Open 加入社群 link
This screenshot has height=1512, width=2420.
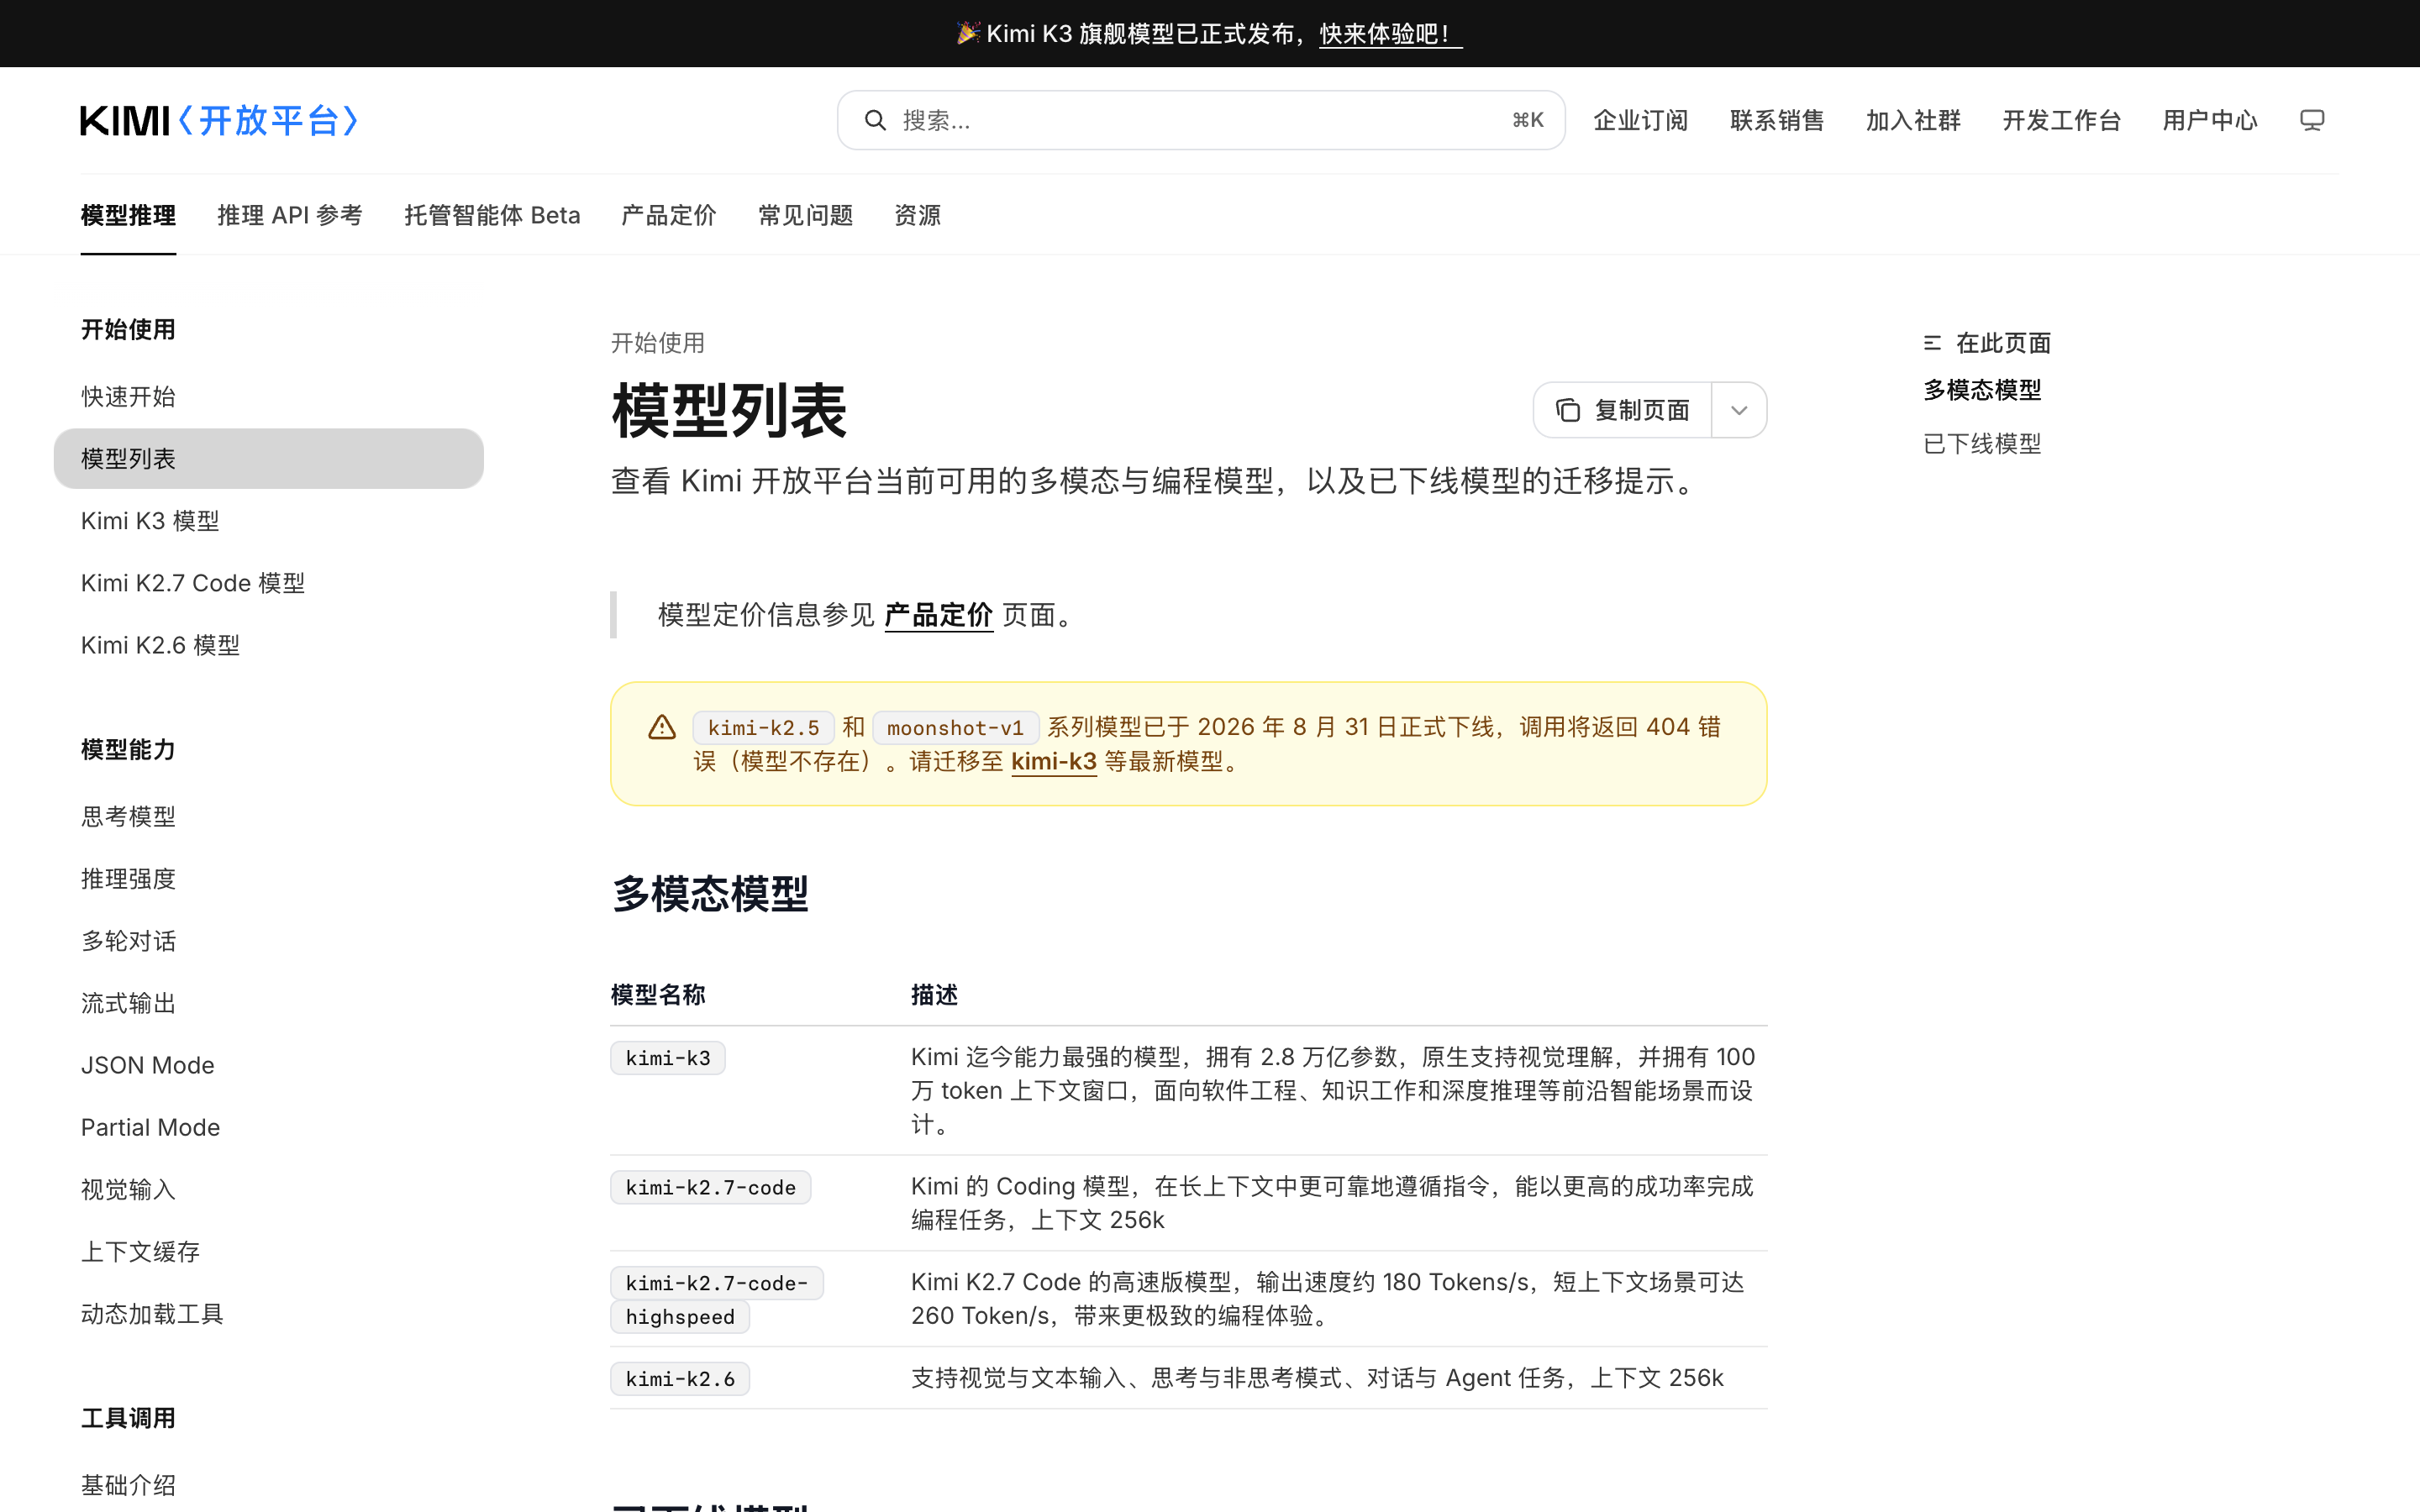tap(1913, 120)
